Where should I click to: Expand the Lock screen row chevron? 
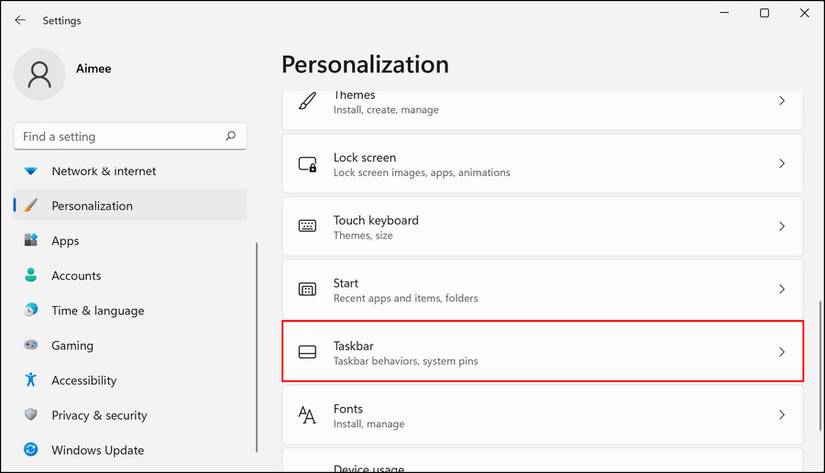point(782,164)
